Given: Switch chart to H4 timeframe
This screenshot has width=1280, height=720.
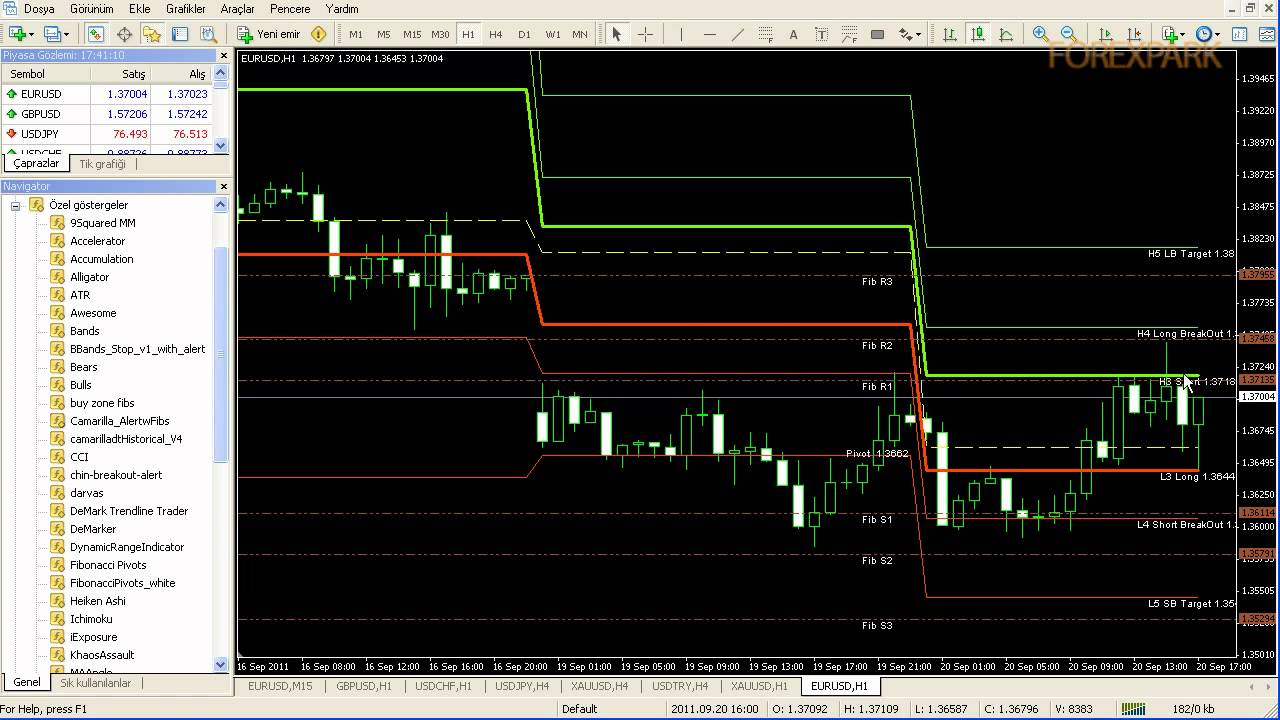Looking at the screenshot, I should tap(496, 34).
